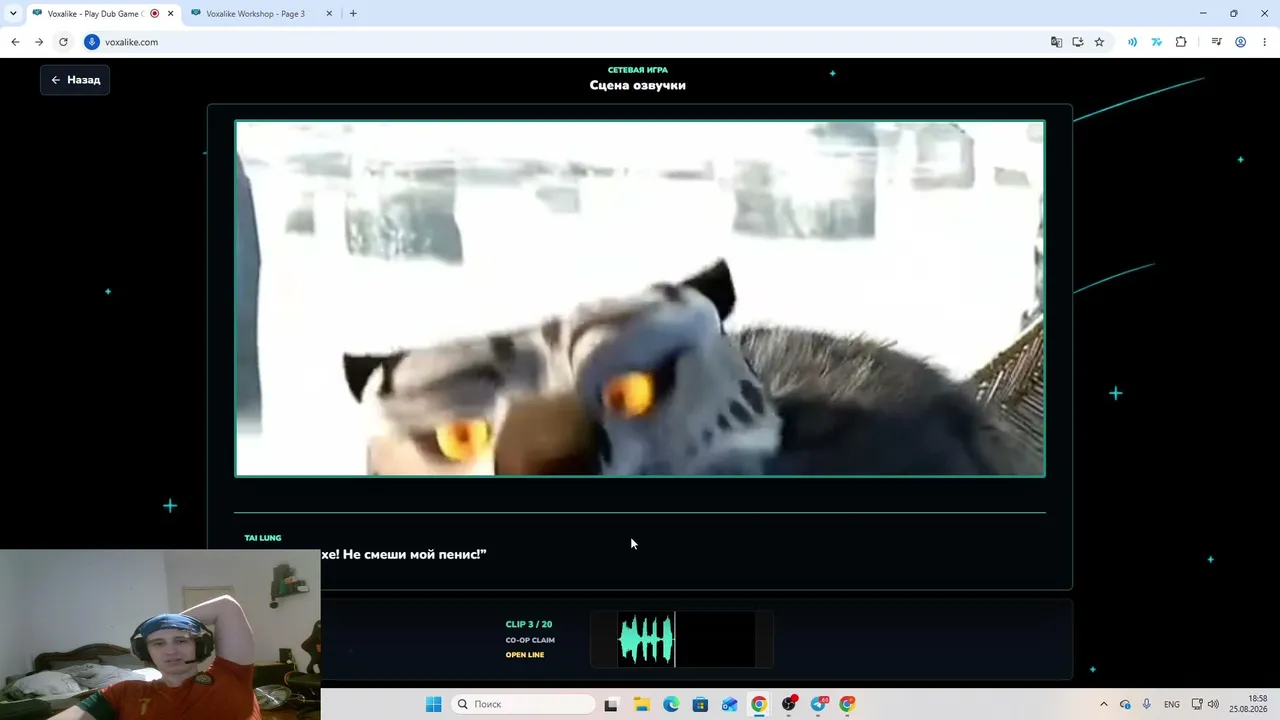Click the install app icon in address bar

pos(1078,42)
